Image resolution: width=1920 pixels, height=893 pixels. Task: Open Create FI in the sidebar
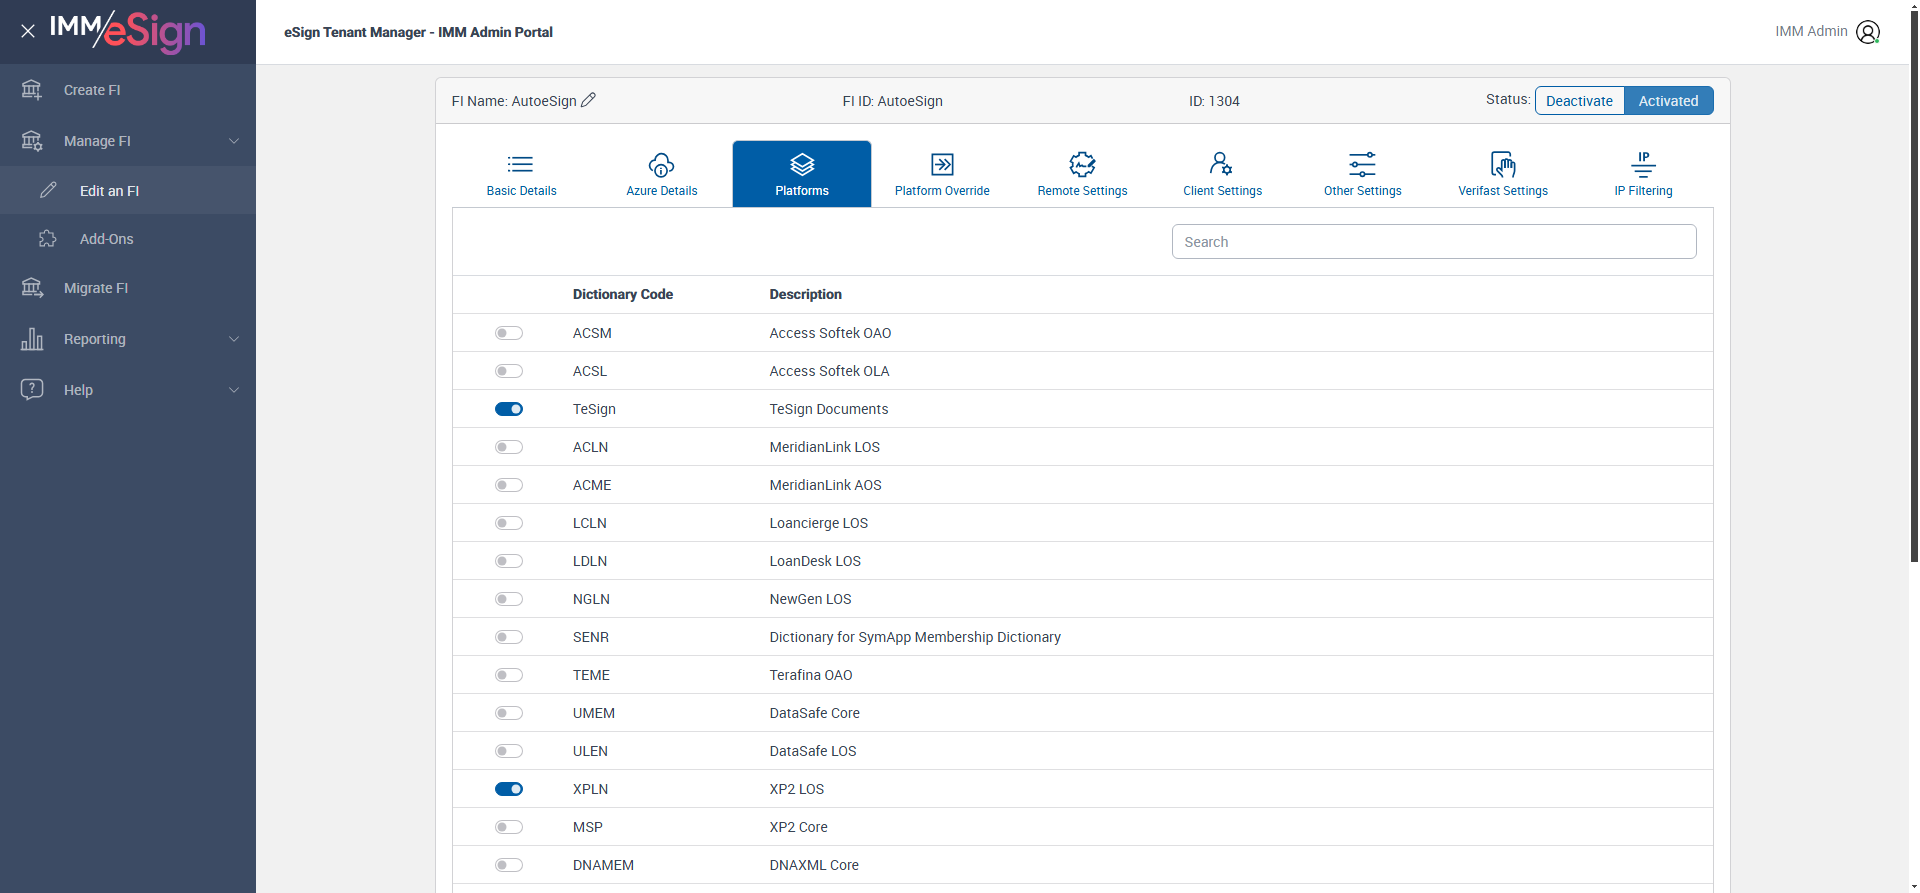pos(92,90)
